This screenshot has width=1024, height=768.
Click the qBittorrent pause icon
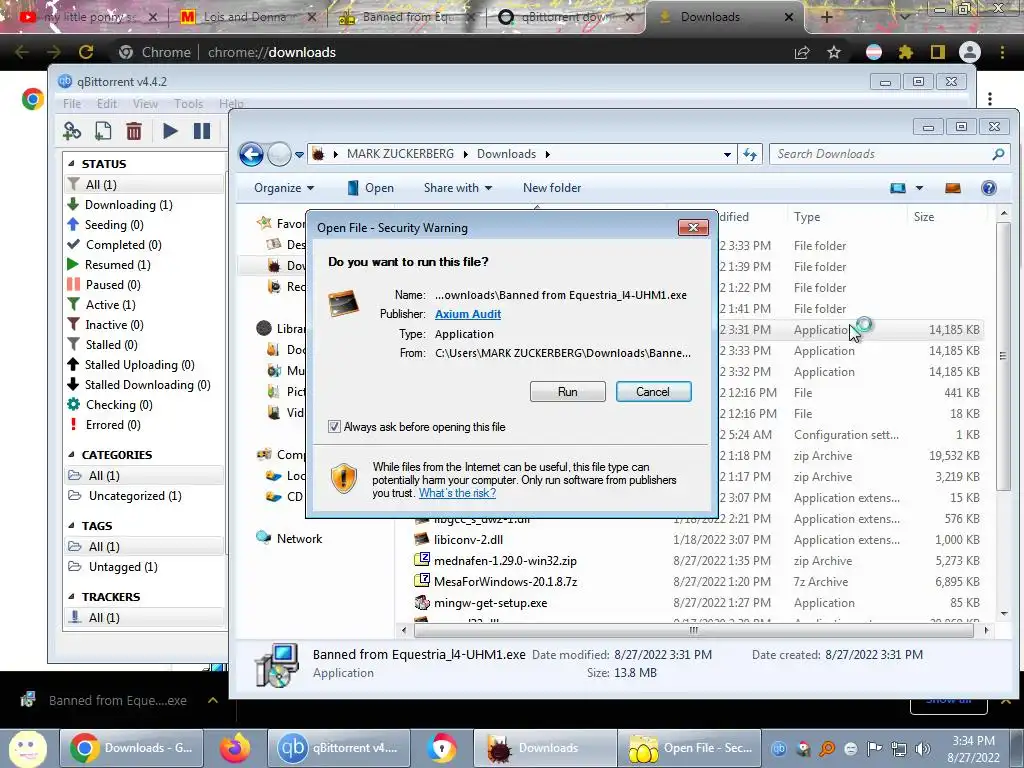202,131
